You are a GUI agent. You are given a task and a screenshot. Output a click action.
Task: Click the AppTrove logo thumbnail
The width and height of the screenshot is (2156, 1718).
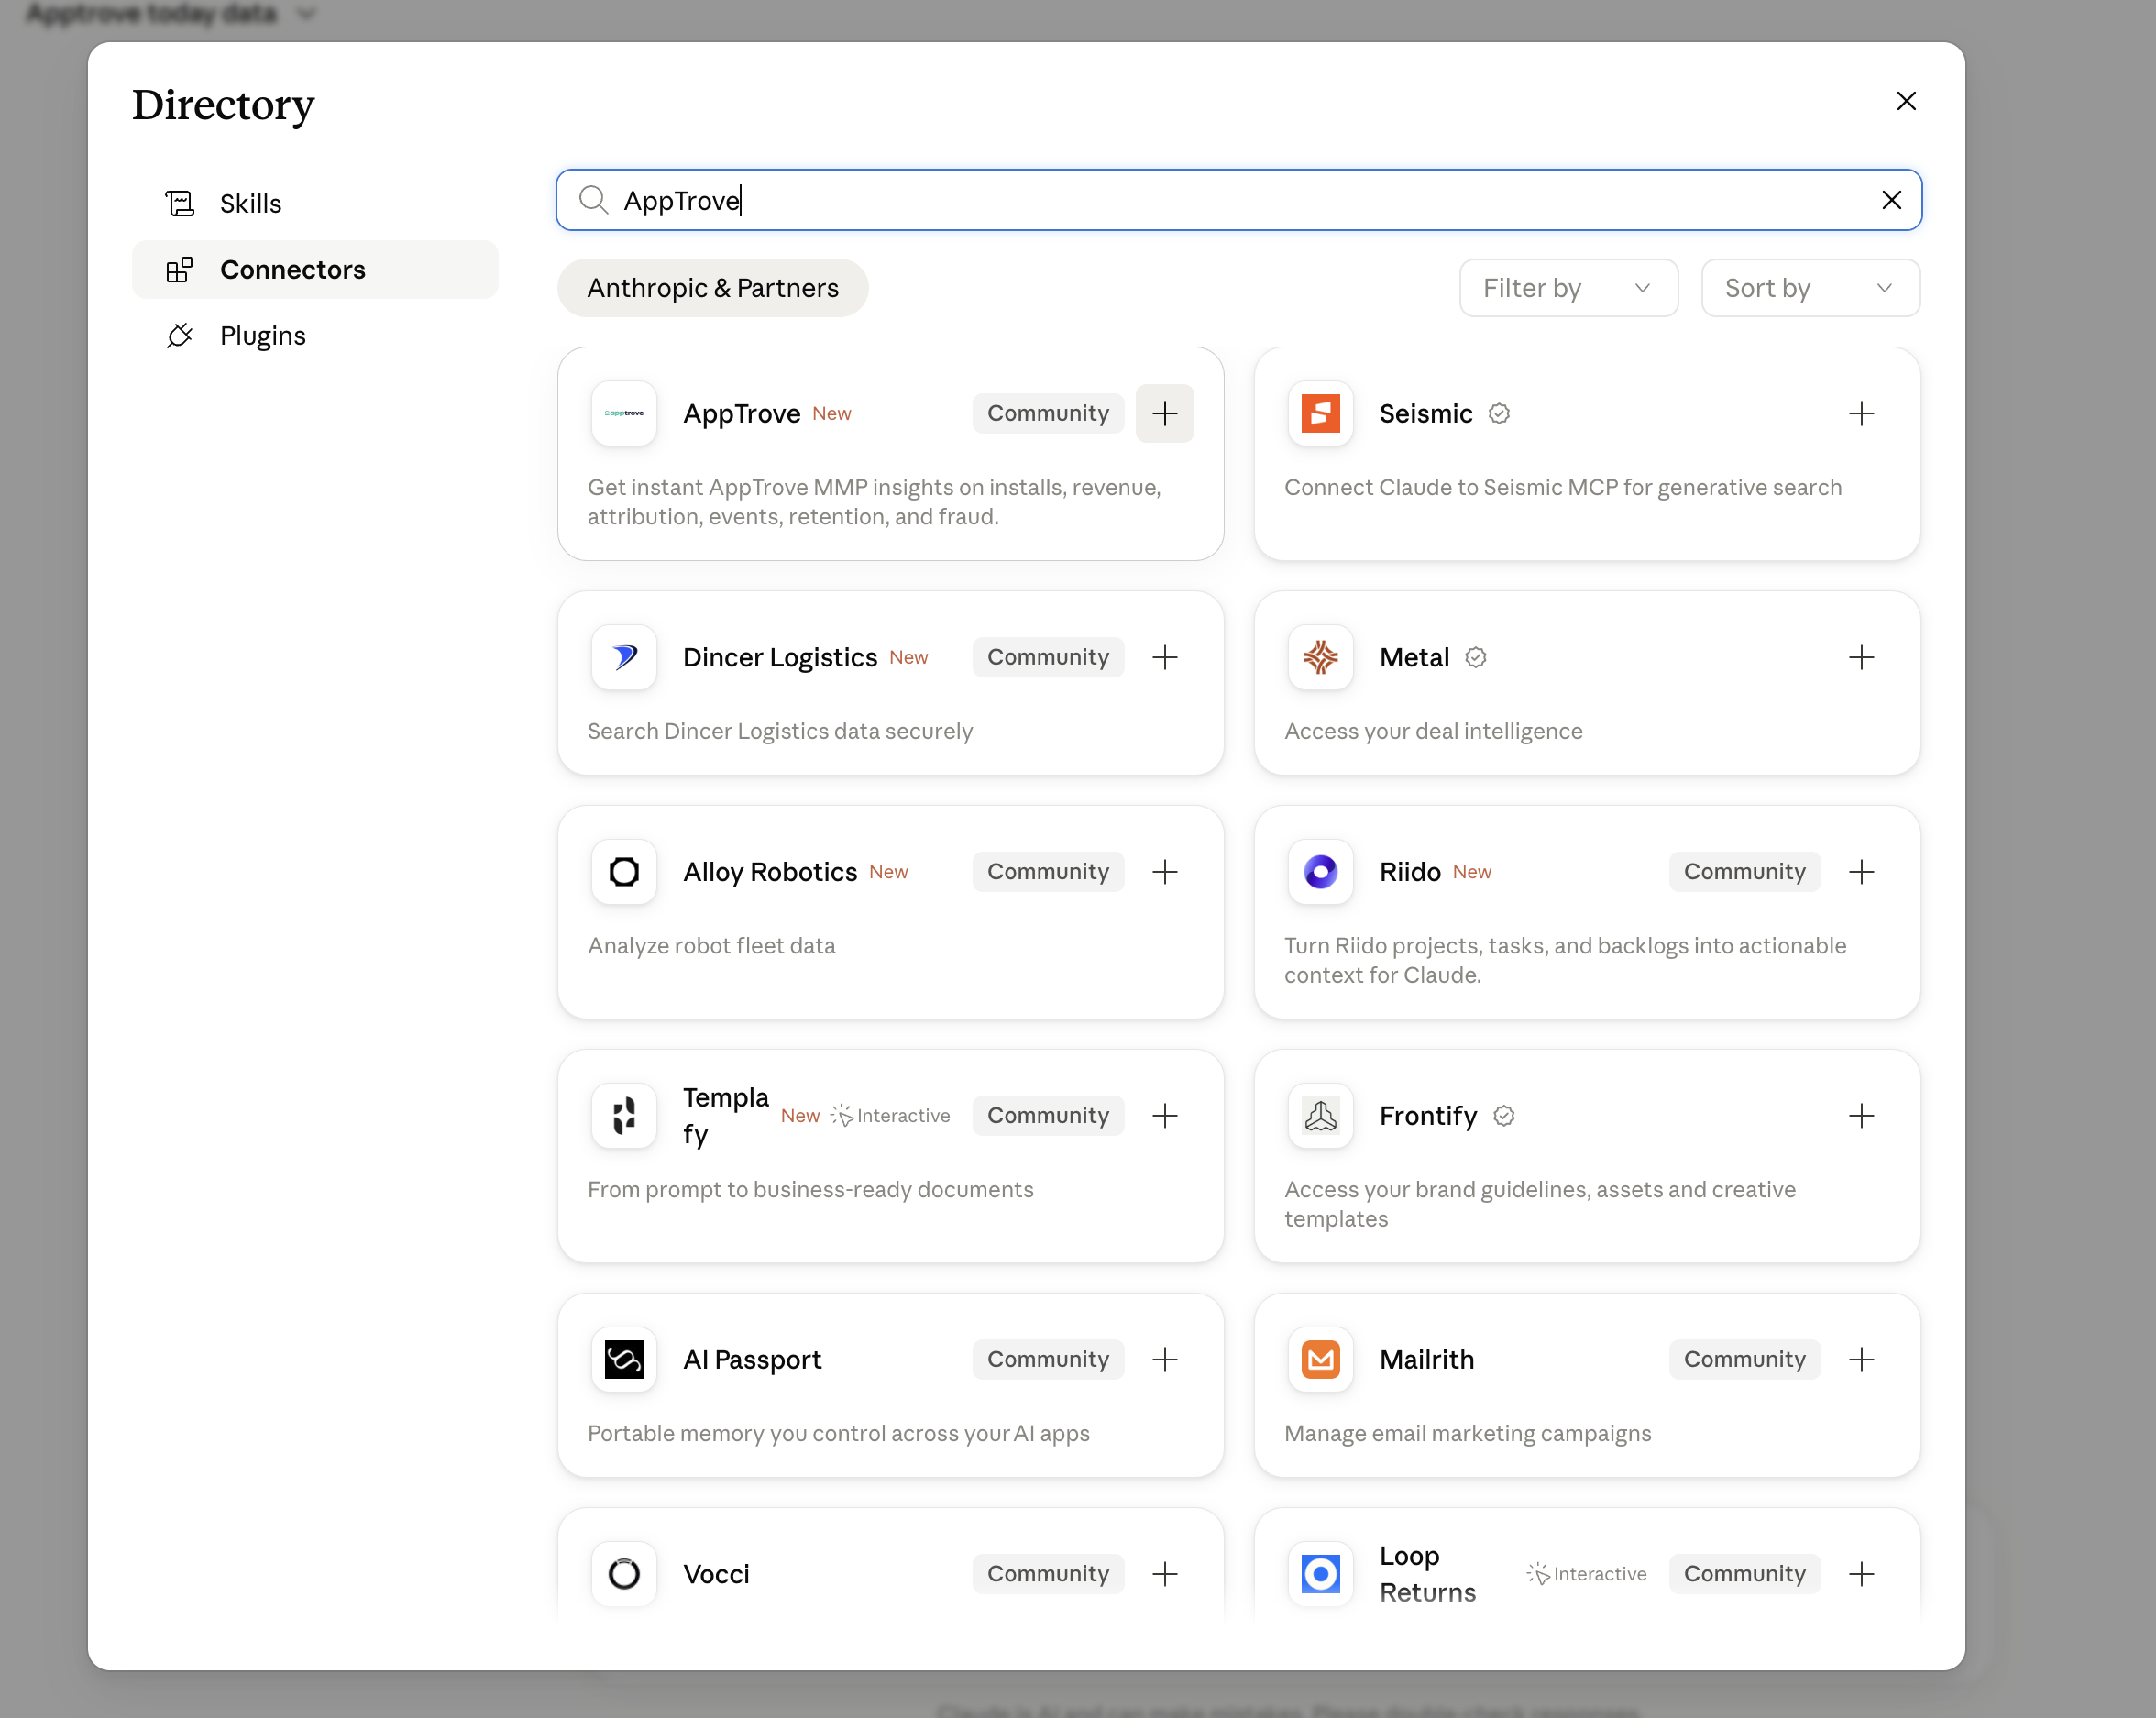coord(624,413)
